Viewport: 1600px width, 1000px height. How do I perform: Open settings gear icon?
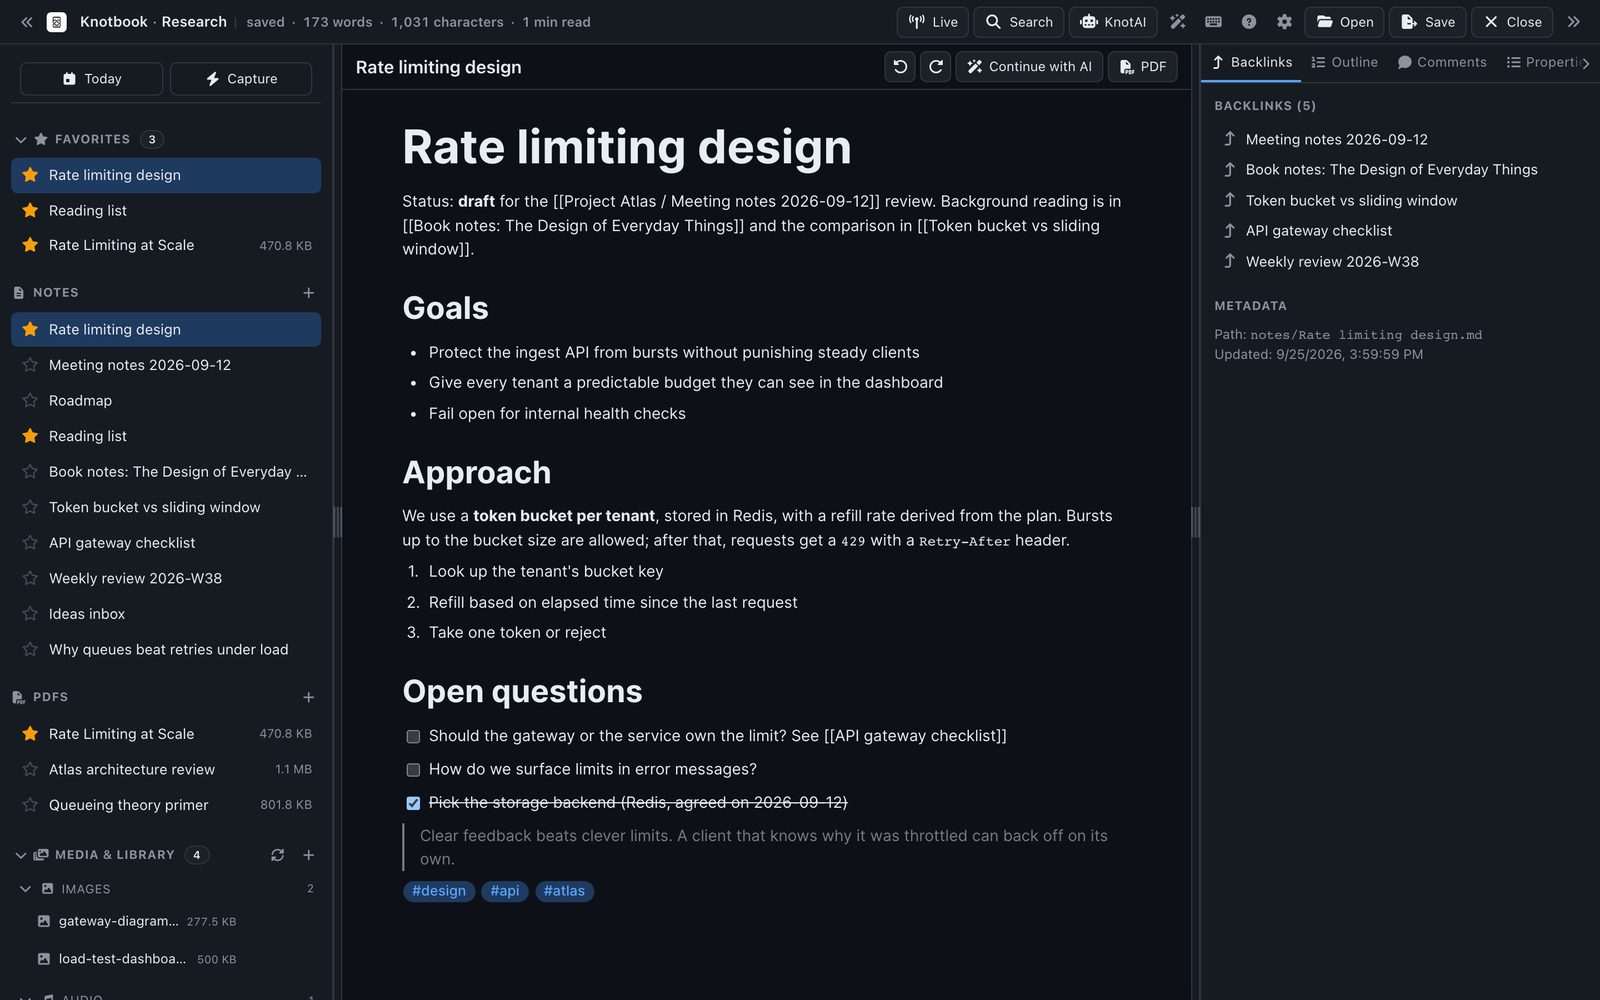[1284, 22]
